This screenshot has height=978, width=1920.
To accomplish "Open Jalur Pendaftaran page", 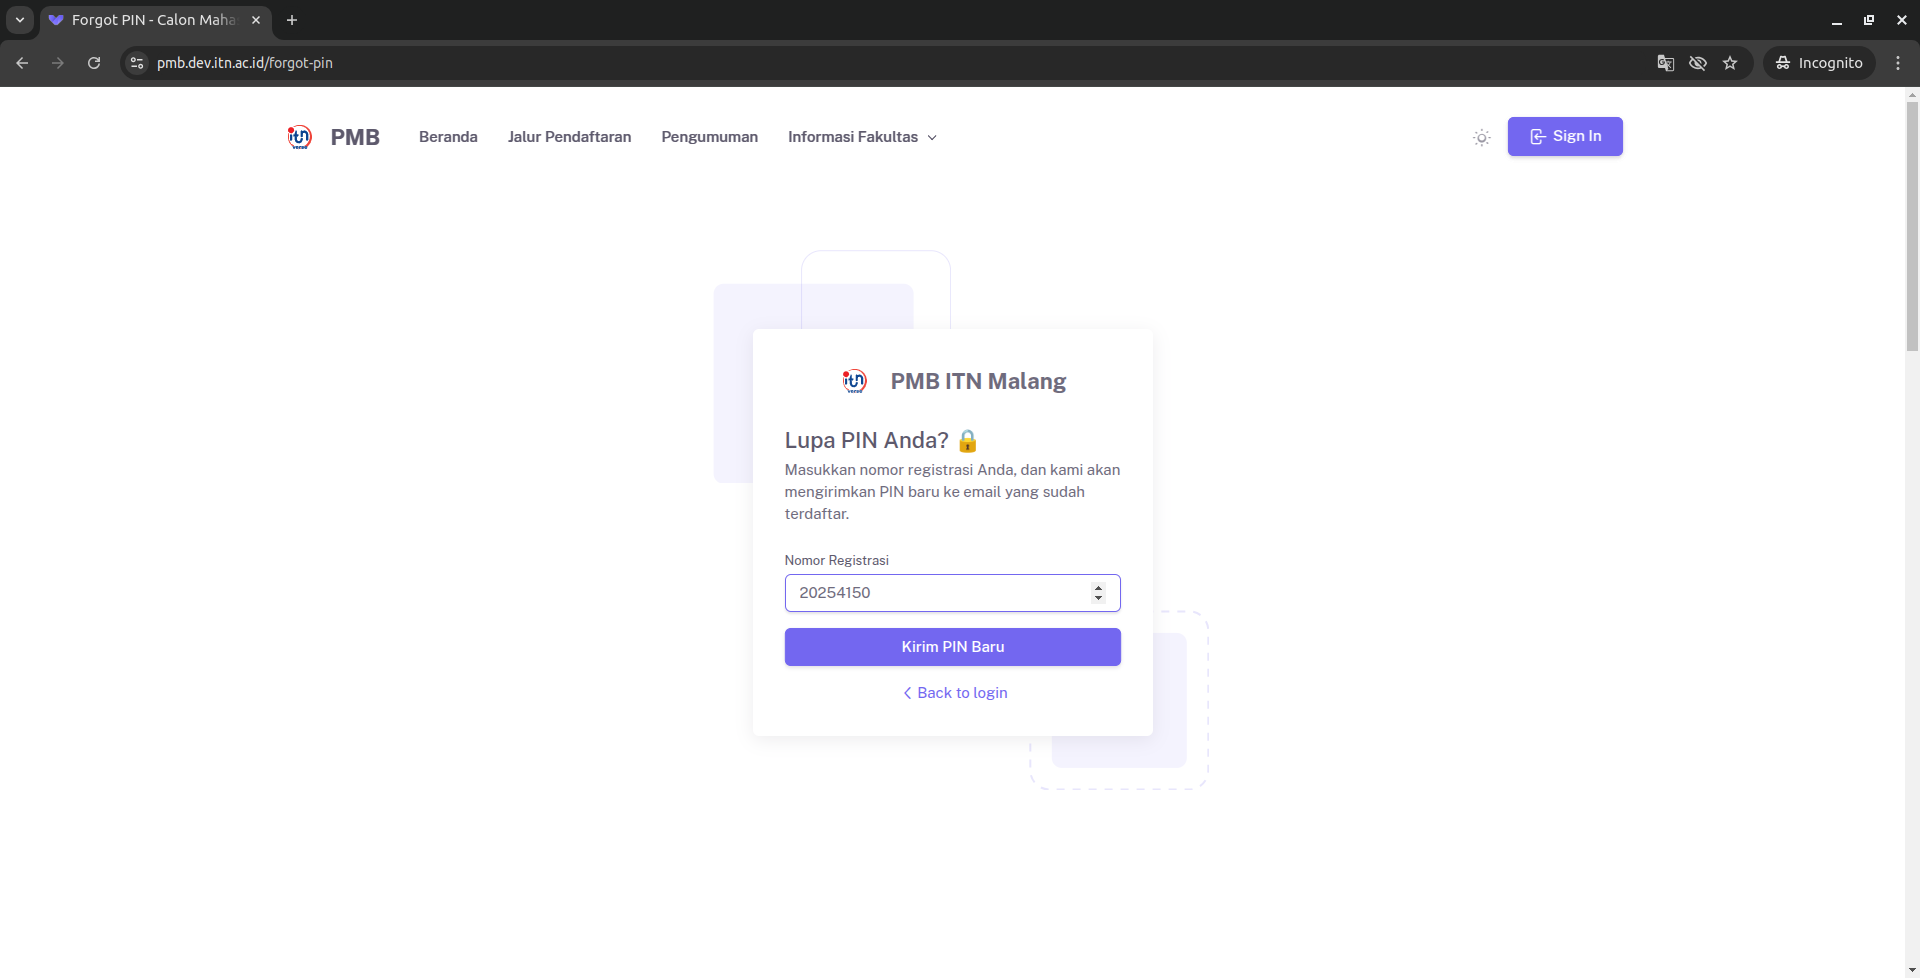I will click(569, 137).
